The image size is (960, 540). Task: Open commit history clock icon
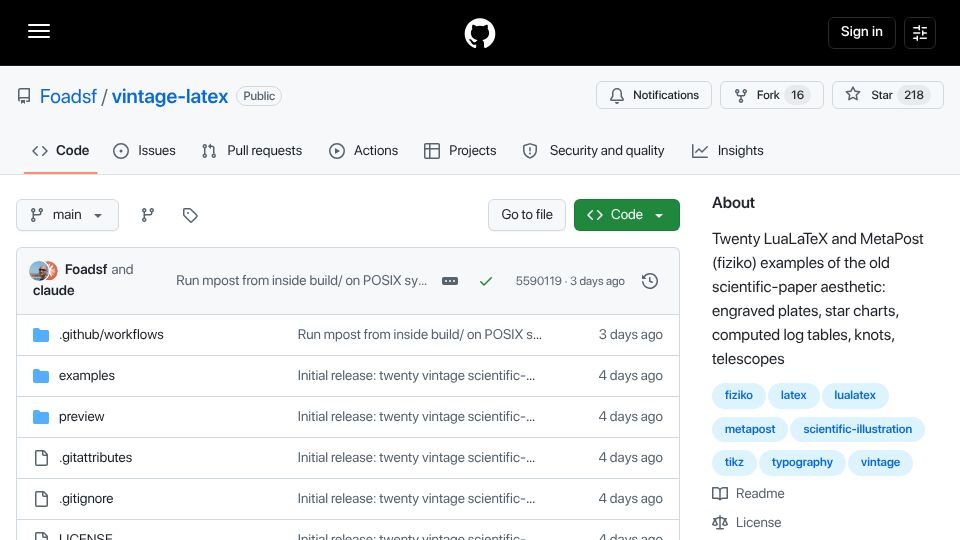[x=650, y=281]
